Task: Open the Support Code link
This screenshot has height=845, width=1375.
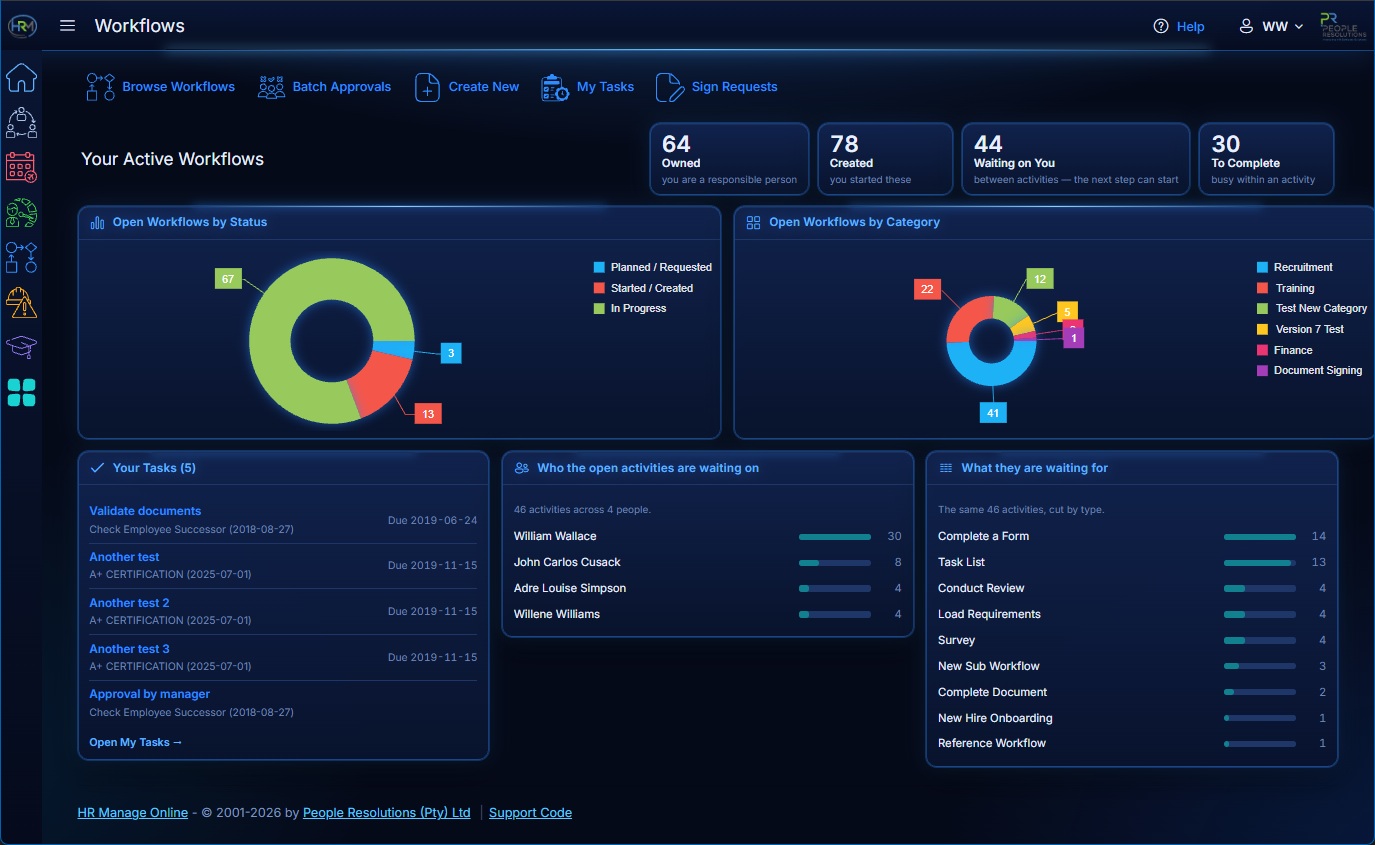Action: (x=530, y=813)
